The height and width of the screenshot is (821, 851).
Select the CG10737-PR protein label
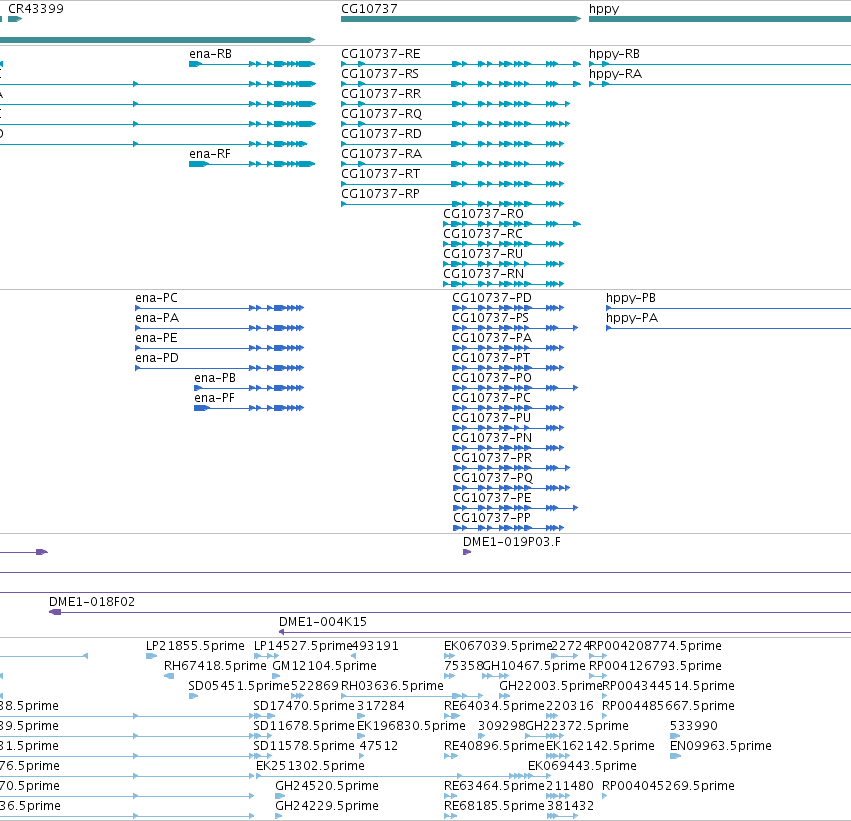[x=493, y=458]
